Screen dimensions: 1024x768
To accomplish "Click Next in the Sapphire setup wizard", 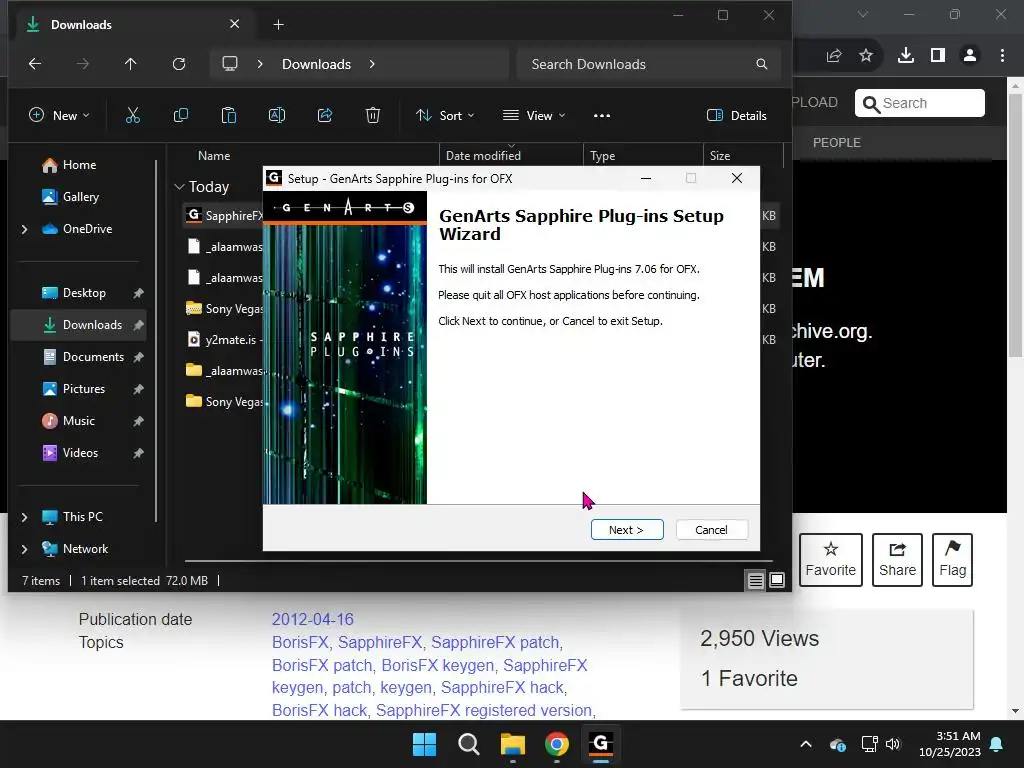I will pyautogui.click(x=627, y=530).
